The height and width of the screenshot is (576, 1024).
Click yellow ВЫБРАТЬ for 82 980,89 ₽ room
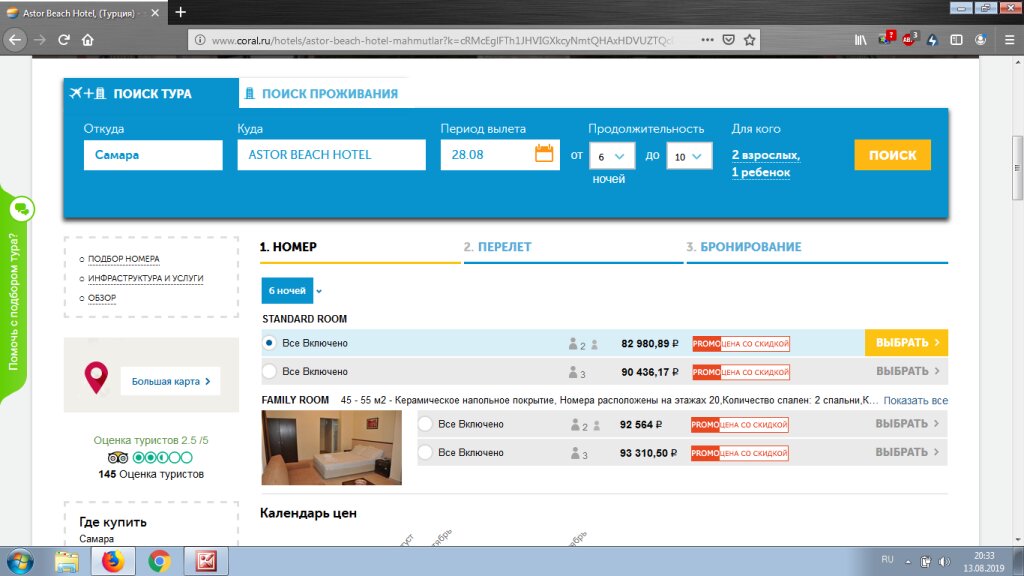[906, 343]
